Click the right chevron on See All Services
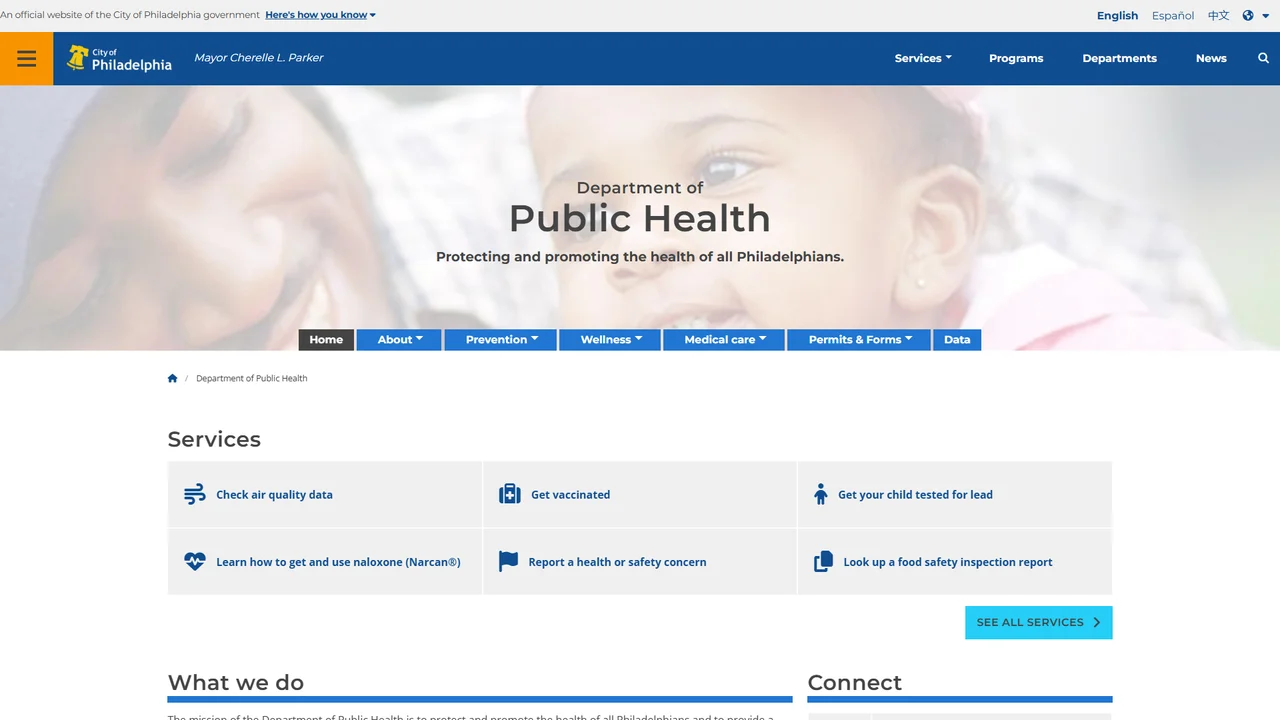The width and height of the screenshot is (1280, 720). click(x=1096, y=622)
